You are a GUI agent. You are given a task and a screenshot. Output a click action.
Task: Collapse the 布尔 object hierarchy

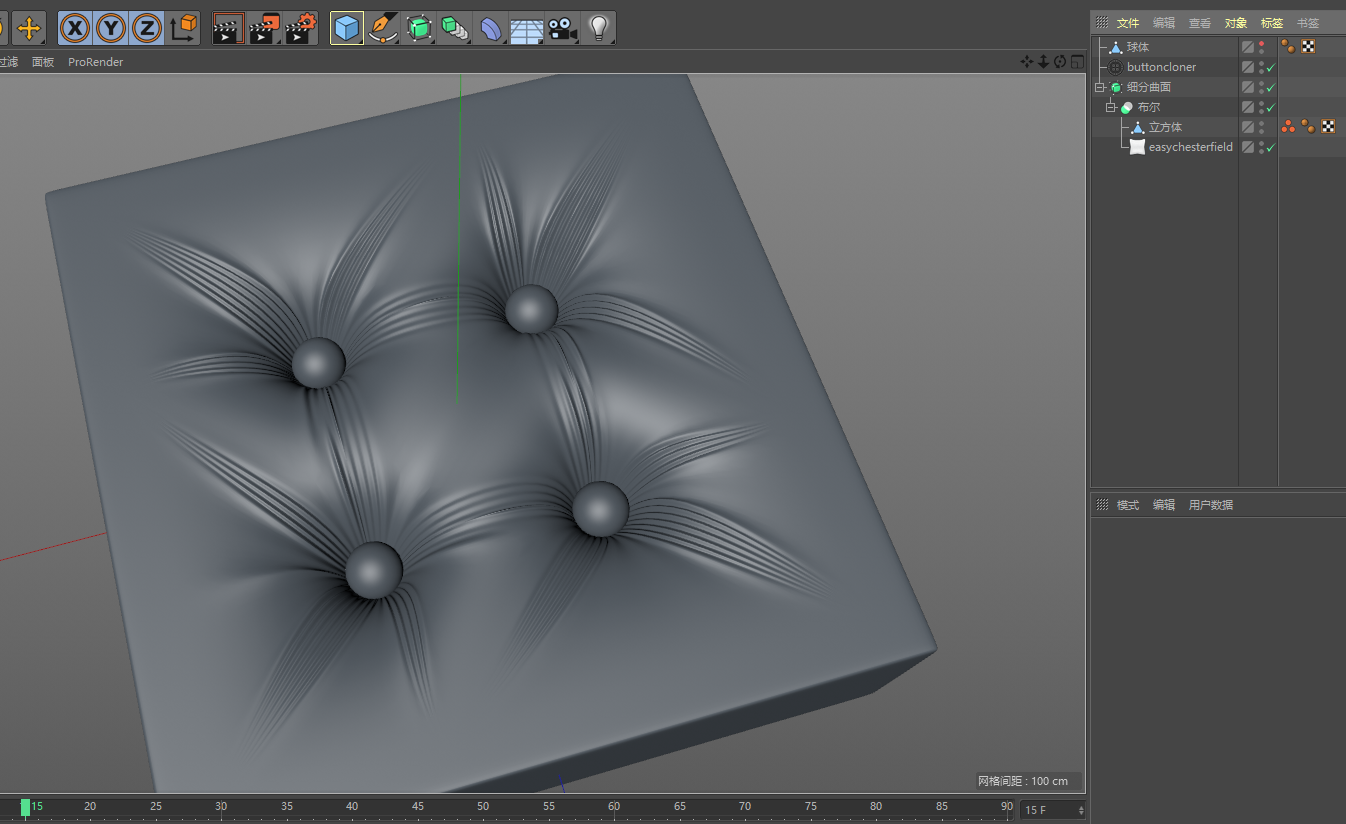[x=1111, y=108]
